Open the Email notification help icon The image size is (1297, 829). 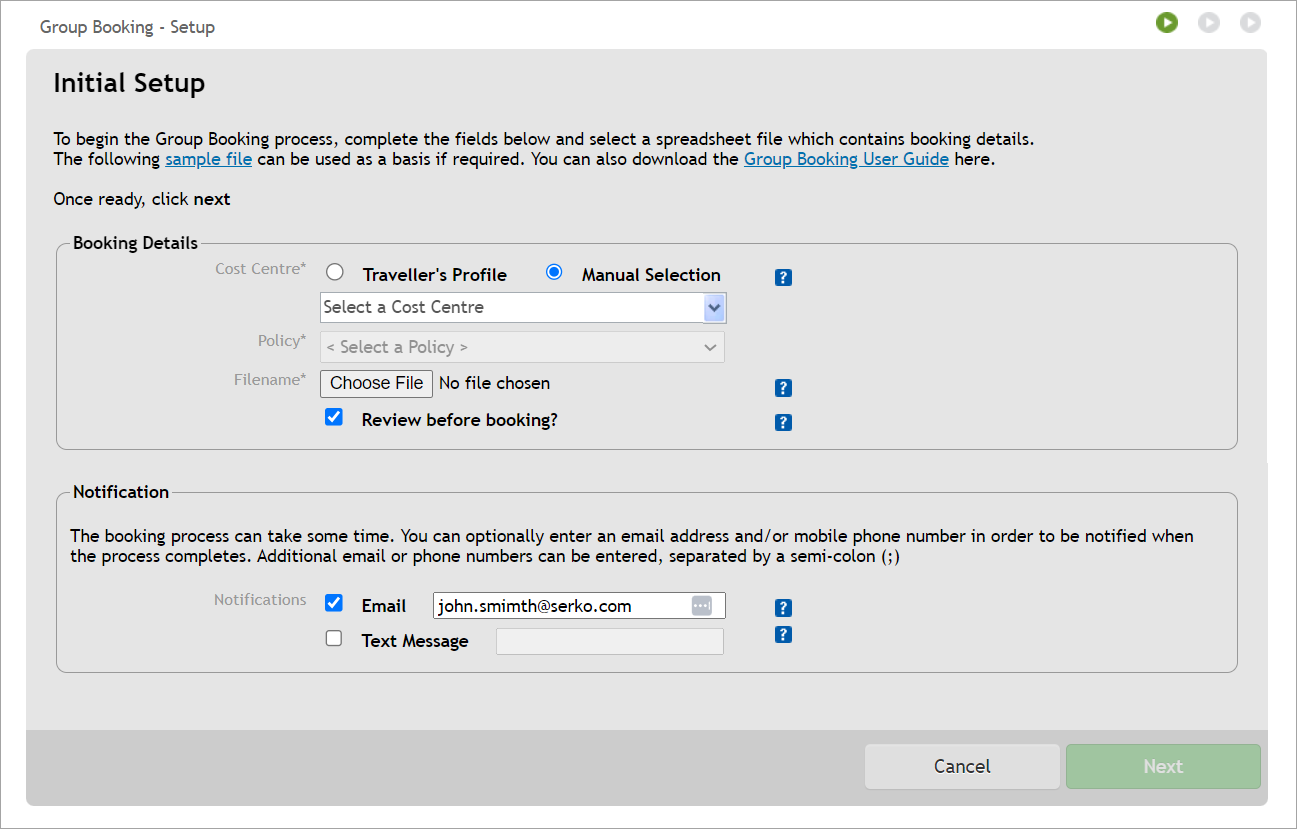click(782, 607)
